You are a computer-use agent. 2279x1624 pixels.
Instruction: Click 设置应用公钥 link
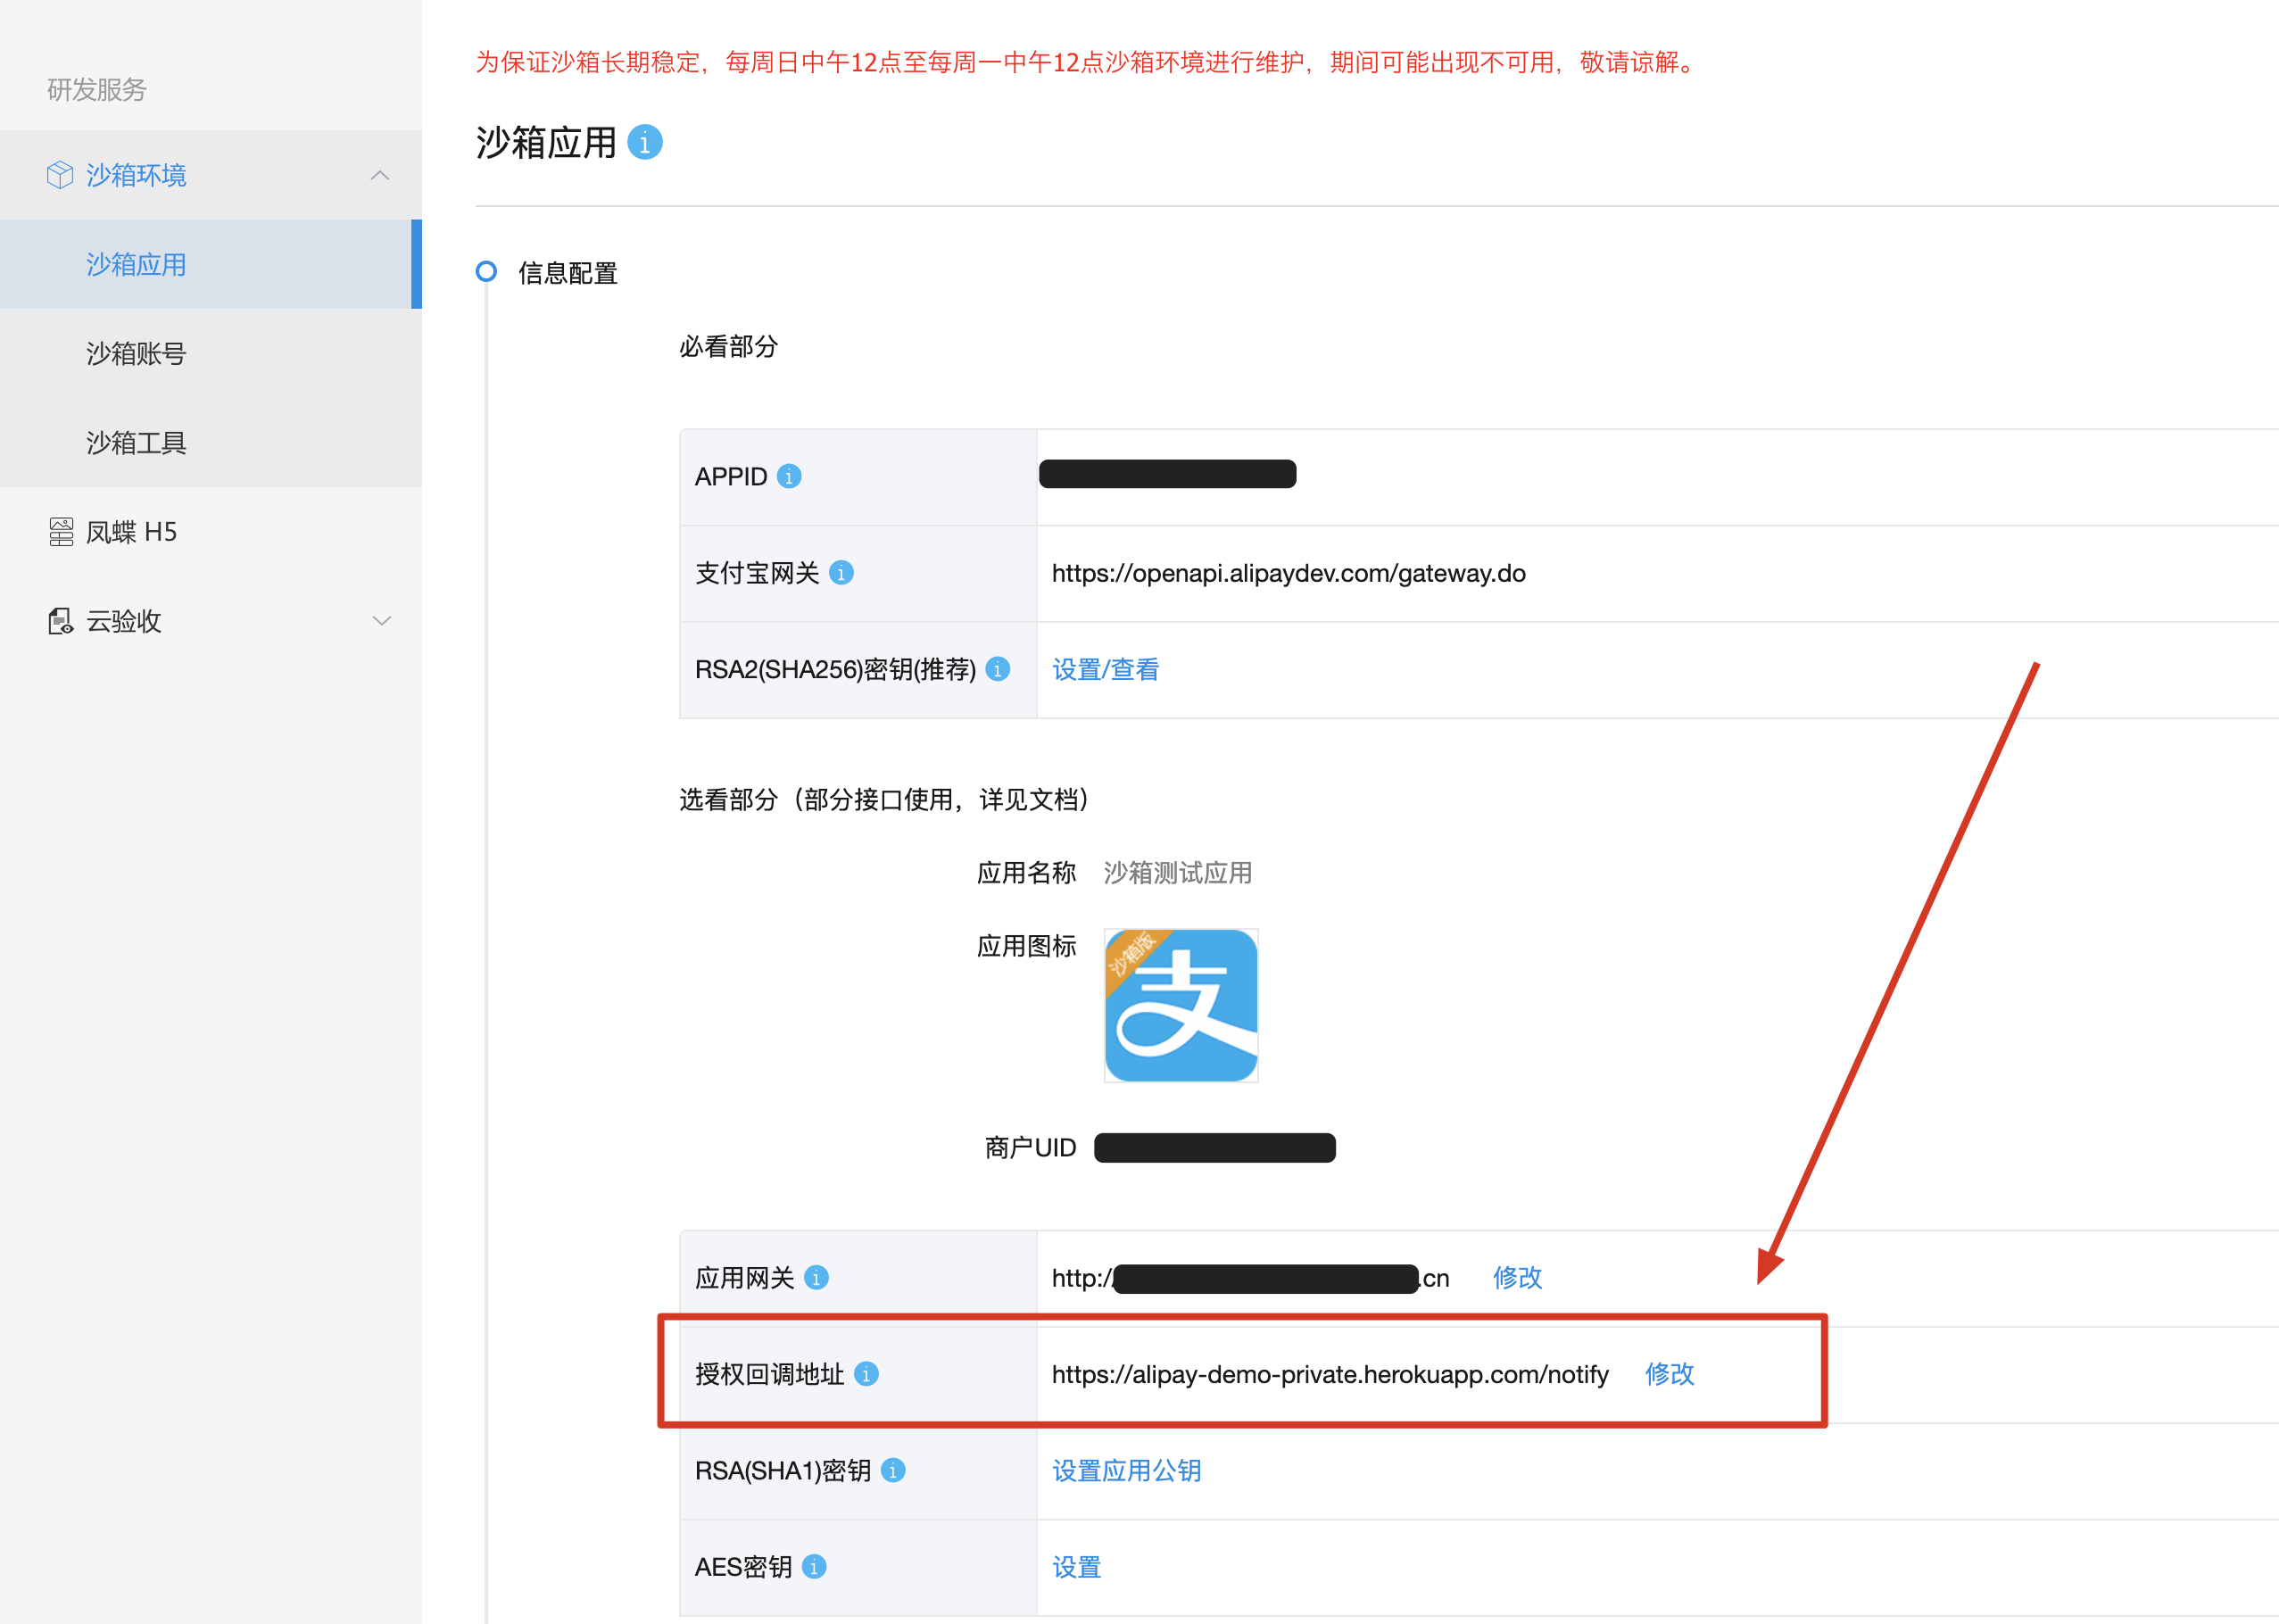(x=1126, y=1470)
